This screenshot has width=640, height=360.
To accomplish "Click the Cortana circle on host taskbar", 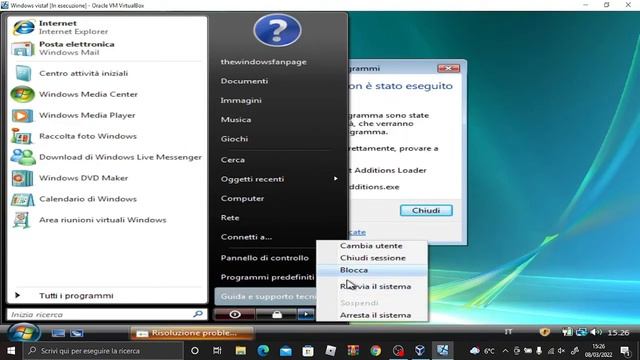I will coord(195,351).
